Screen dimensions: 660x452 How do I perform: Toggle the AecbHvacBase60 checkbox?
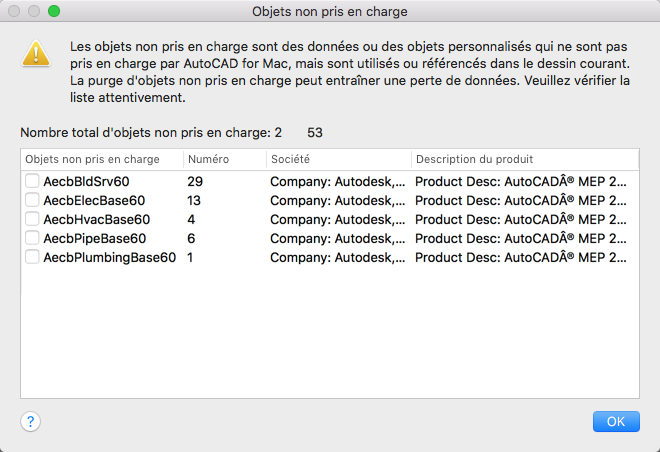pos(33,219)
